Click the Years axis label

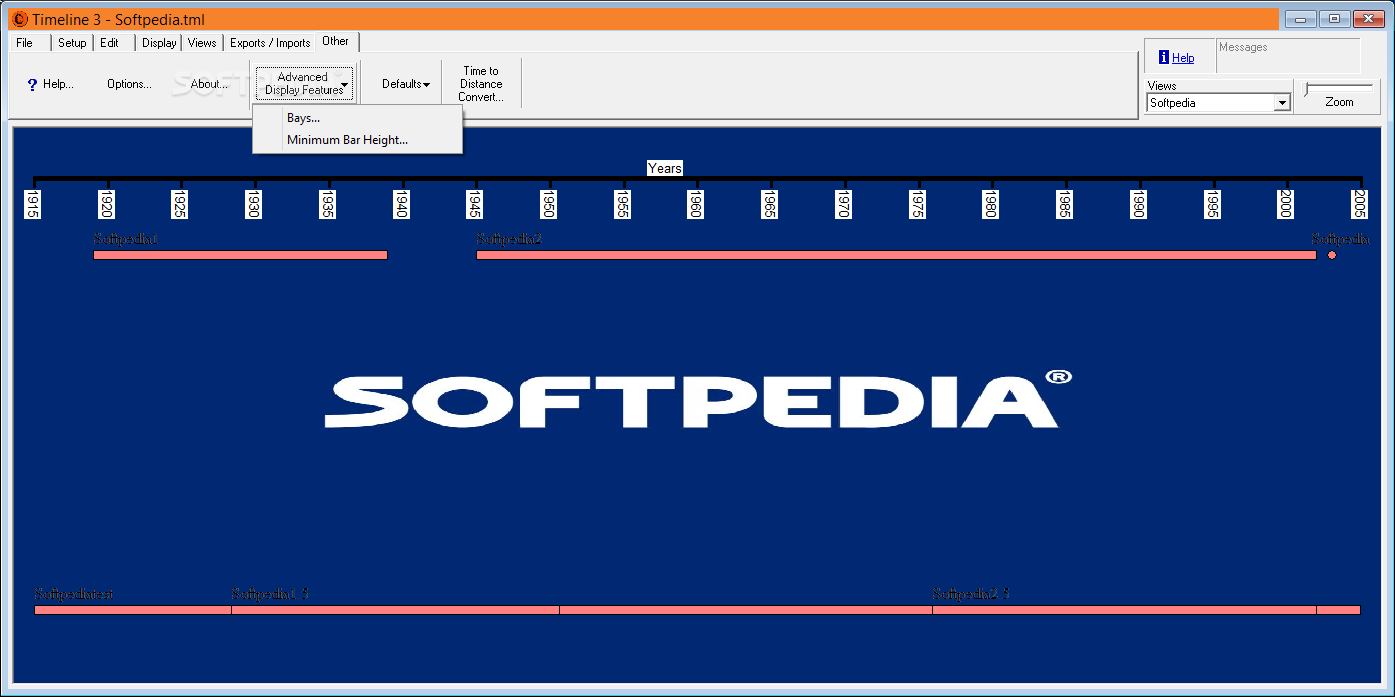point(665,168)
